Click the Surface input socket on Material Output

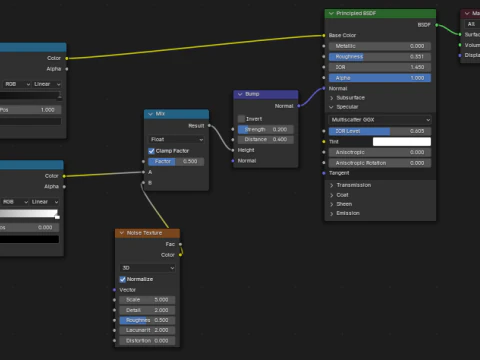point(460,34)
